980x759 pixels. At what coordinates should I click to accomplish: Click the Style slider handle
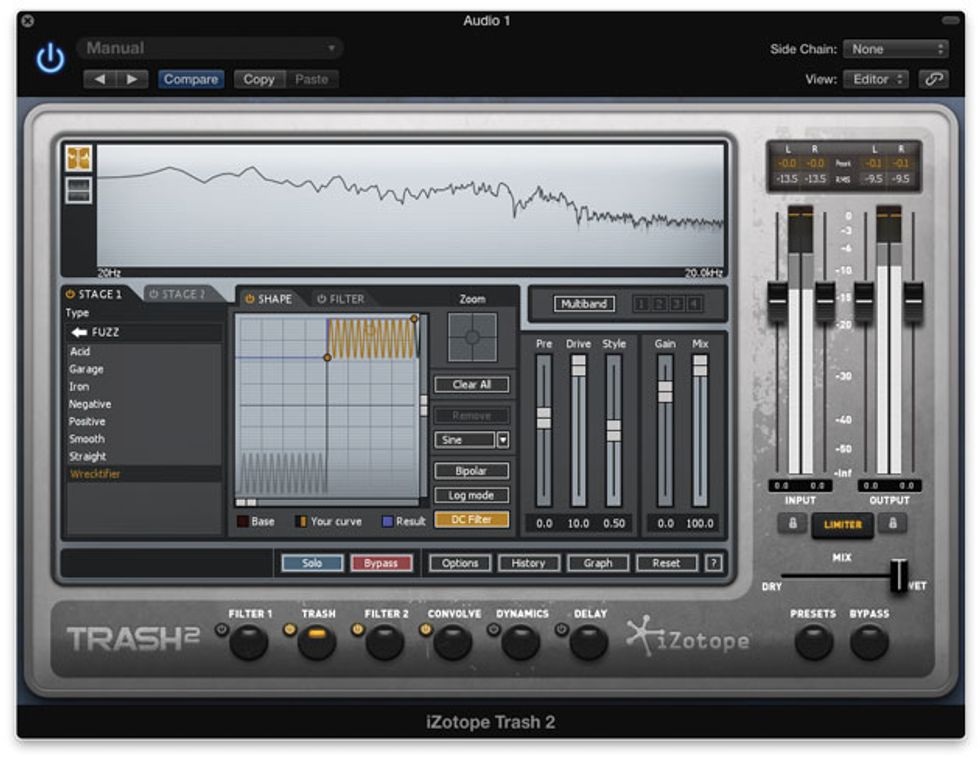pos(614,431)
